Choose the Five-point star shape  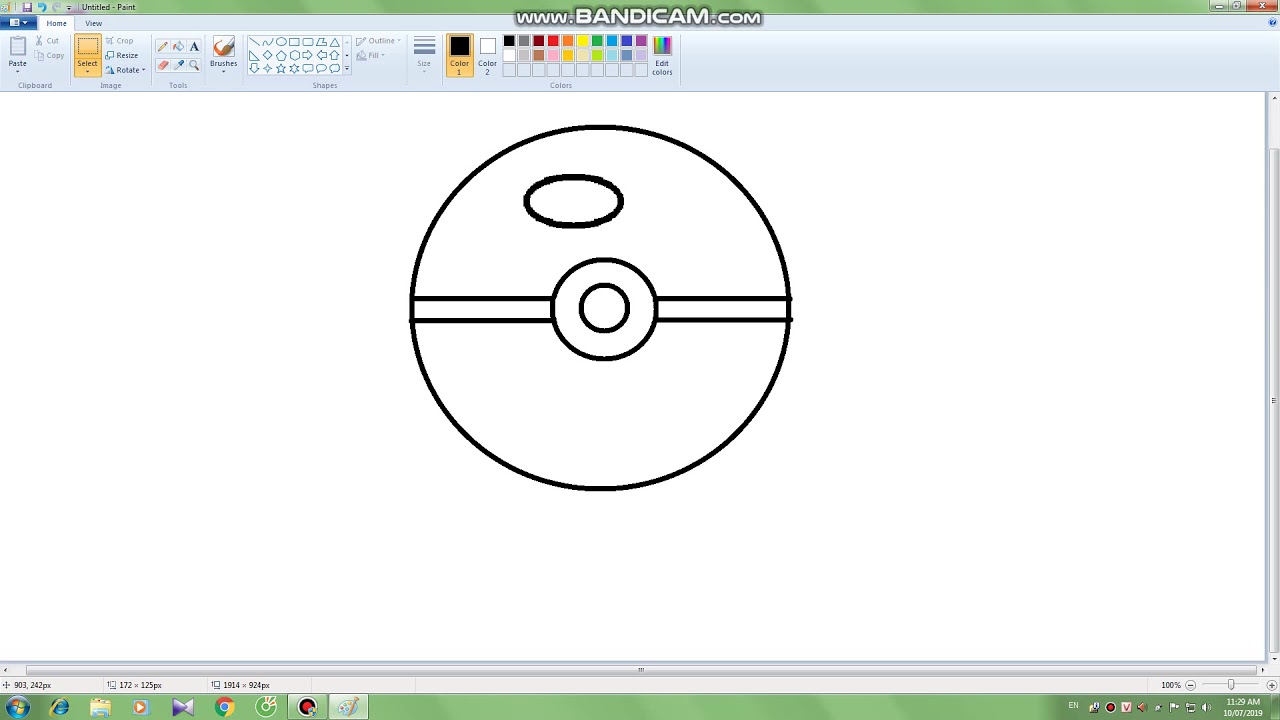[281, 68]
